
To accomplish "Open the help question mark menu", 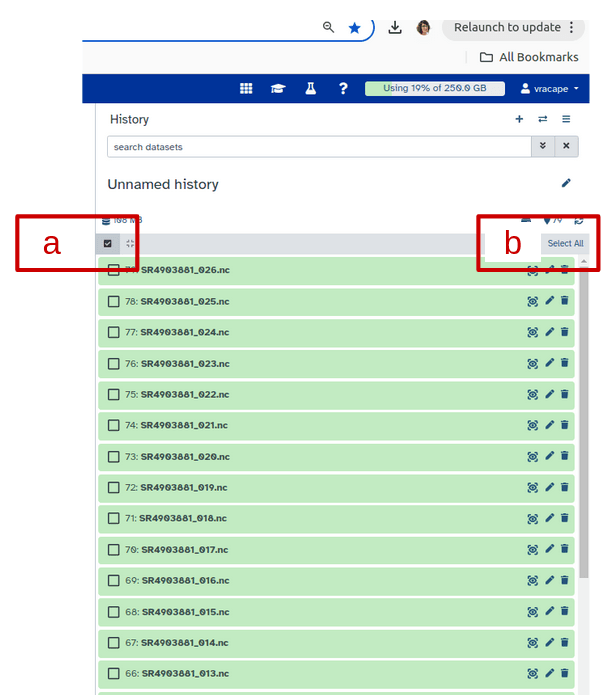I will 343,89.
